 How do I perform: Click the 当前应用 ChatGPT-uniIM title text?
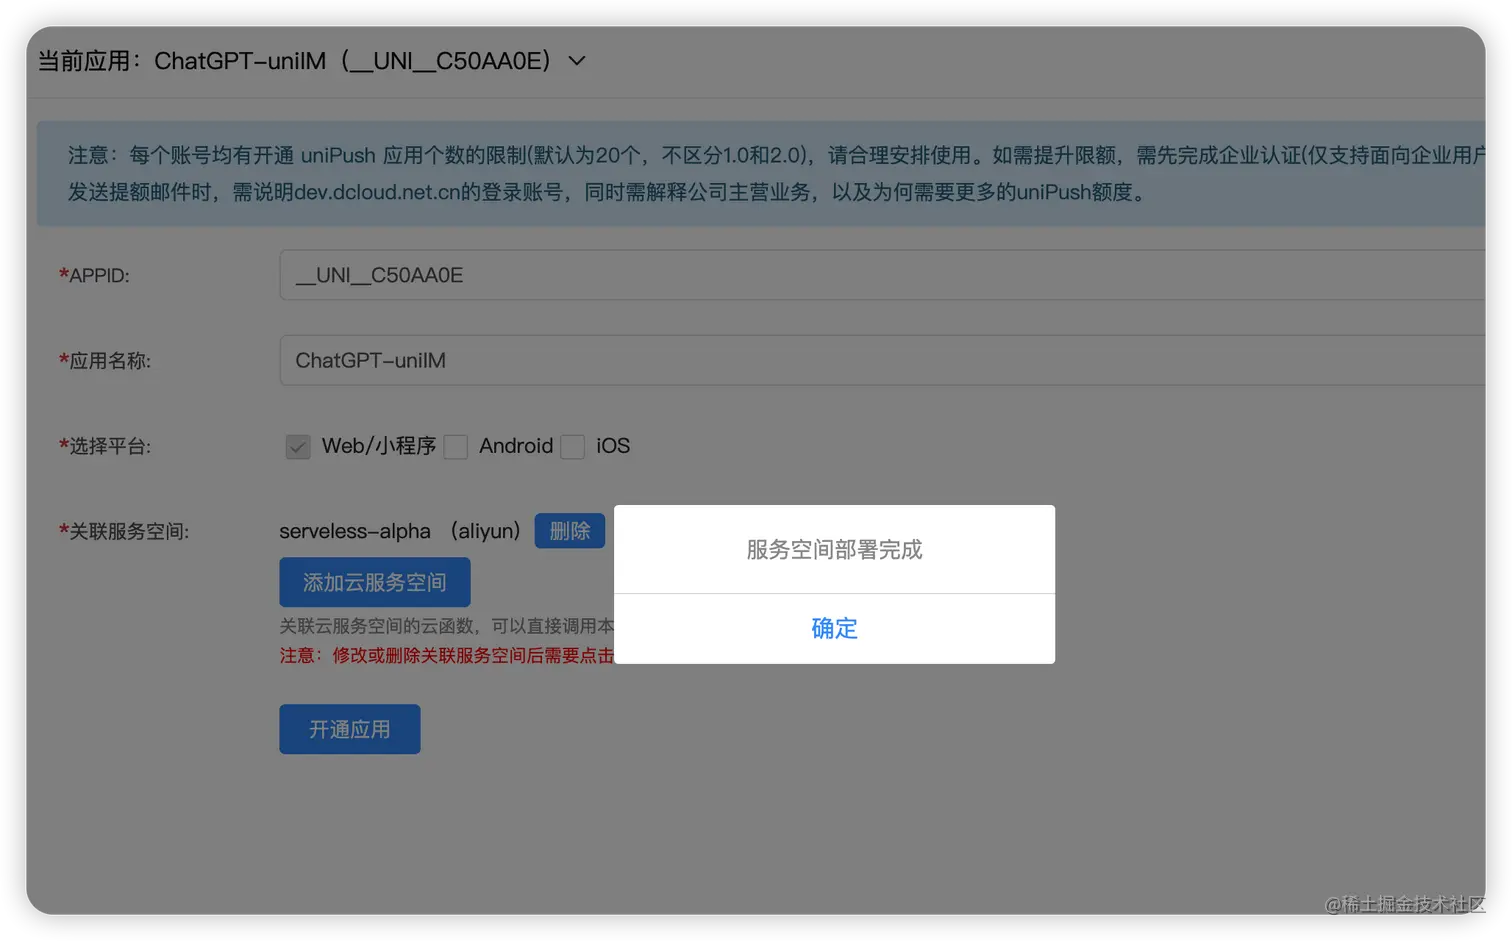point(294,61)
